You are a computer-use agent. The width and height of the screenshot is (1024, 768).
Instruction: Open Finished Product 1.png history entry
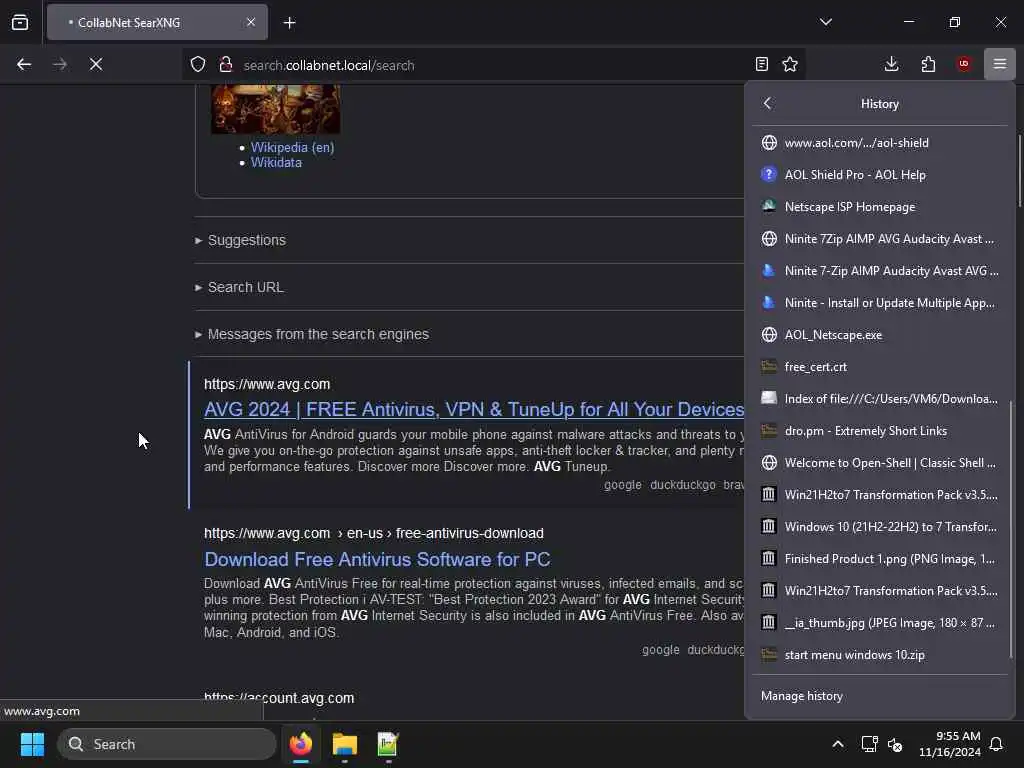click(x=880, y=558)
